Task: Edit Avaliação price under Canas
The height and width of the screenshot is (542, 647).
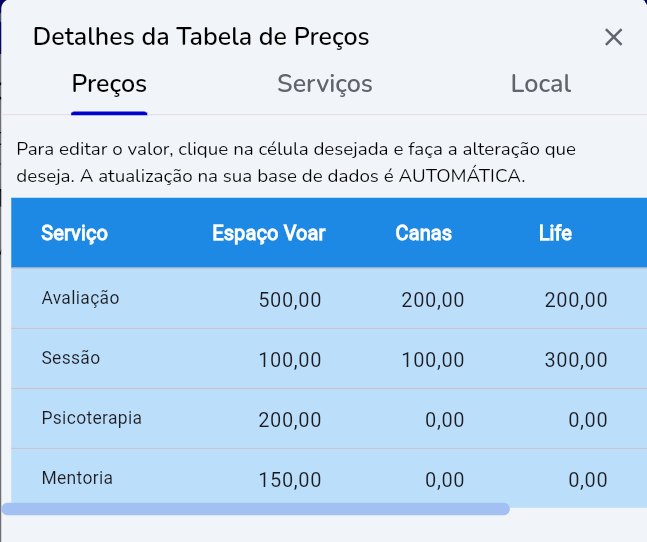Action: coord(432,300)
